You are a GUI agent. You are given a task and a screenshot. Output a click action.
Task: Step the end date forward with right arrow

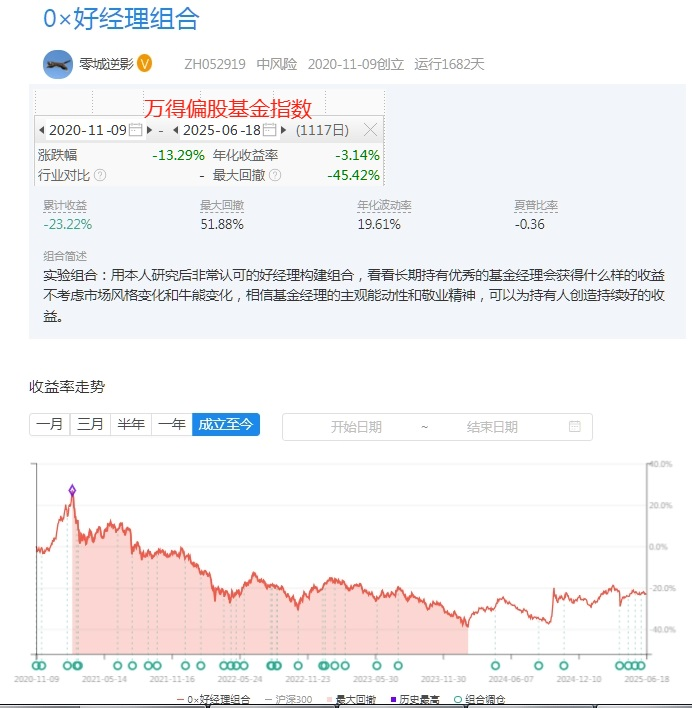(x=283, y=130)
